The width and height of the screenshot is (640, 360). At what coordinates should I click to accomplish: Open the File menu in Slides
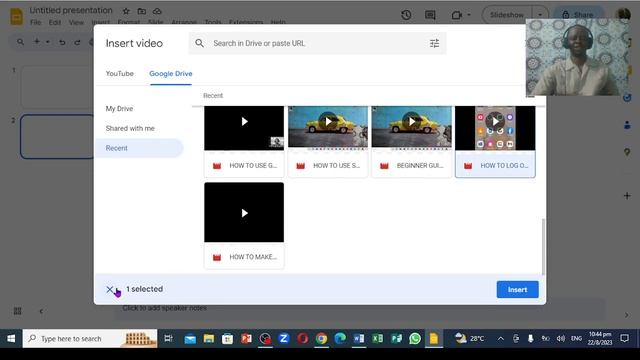point(36,22)
